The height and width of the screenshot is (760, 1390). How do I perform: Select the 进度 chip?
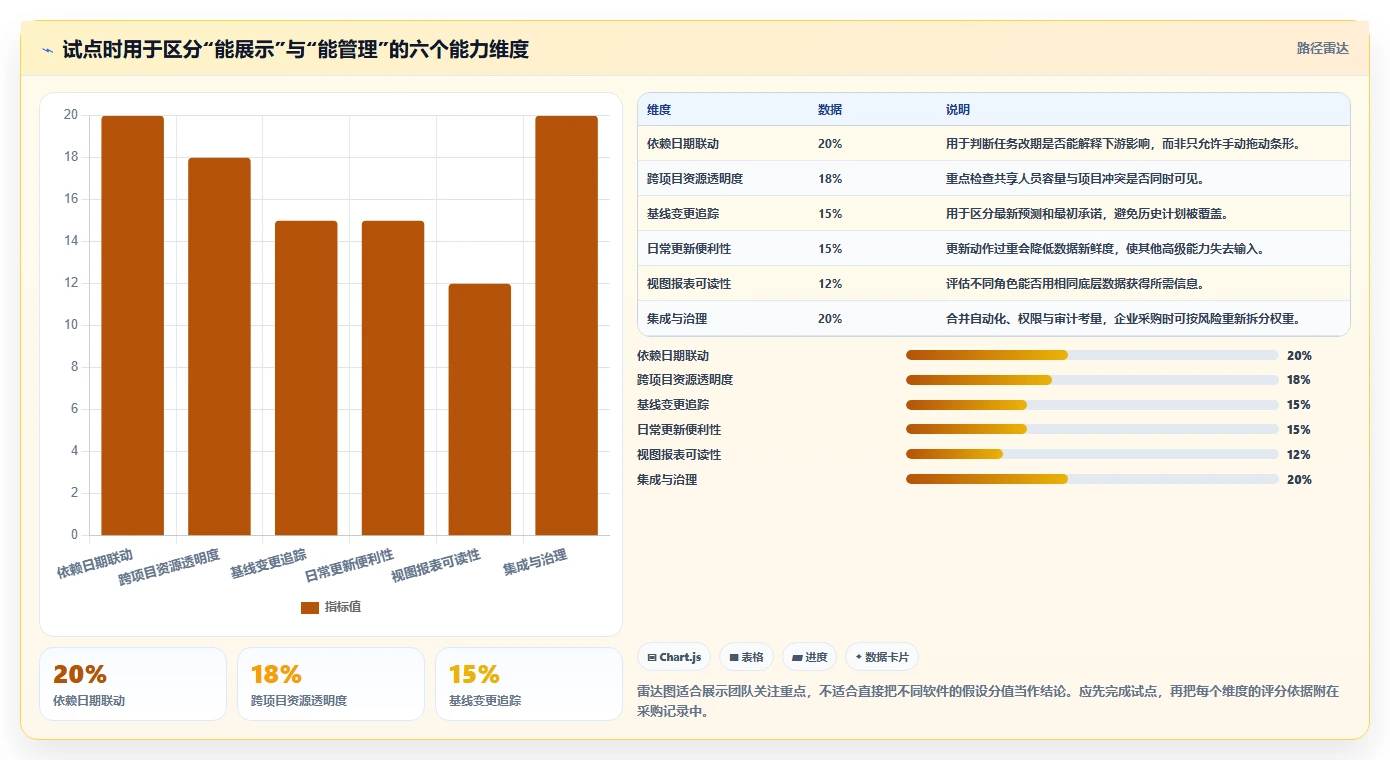(x=809, y=657)
